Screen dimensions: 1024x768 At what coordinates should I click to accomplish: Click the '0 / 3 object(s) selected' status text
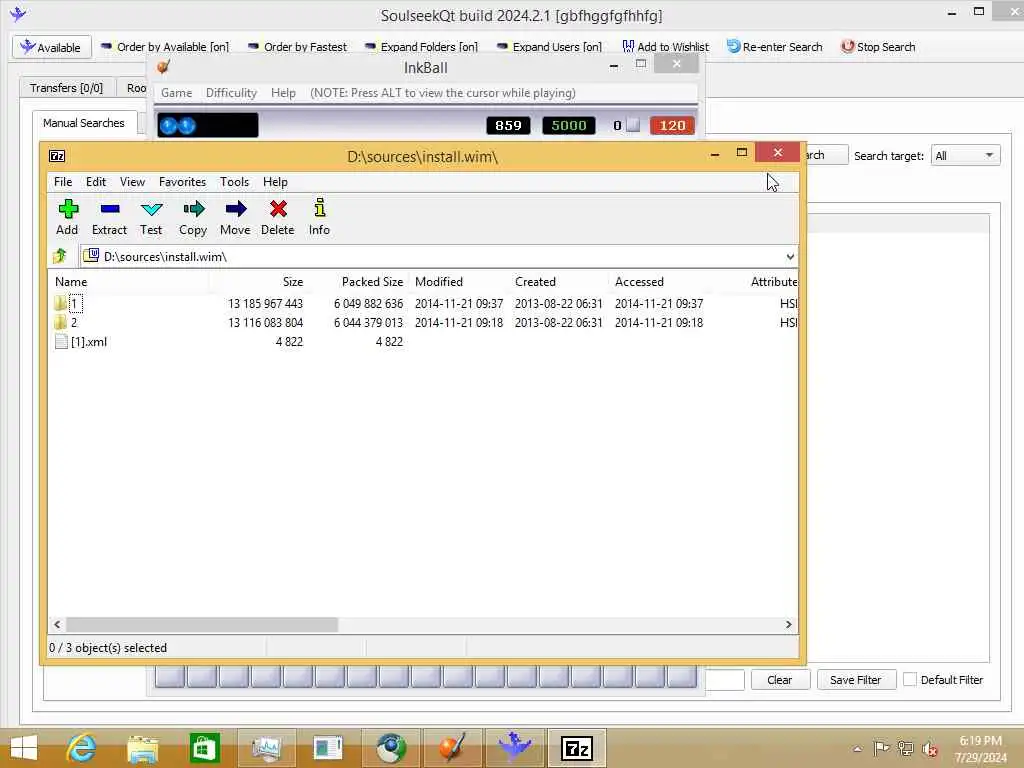[x=108, y=648]
